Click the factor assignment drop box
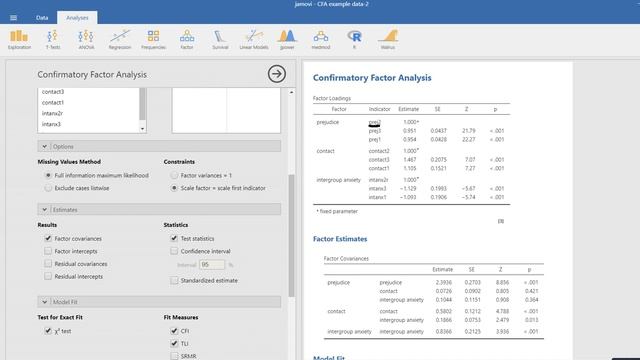 click(226, 110)
